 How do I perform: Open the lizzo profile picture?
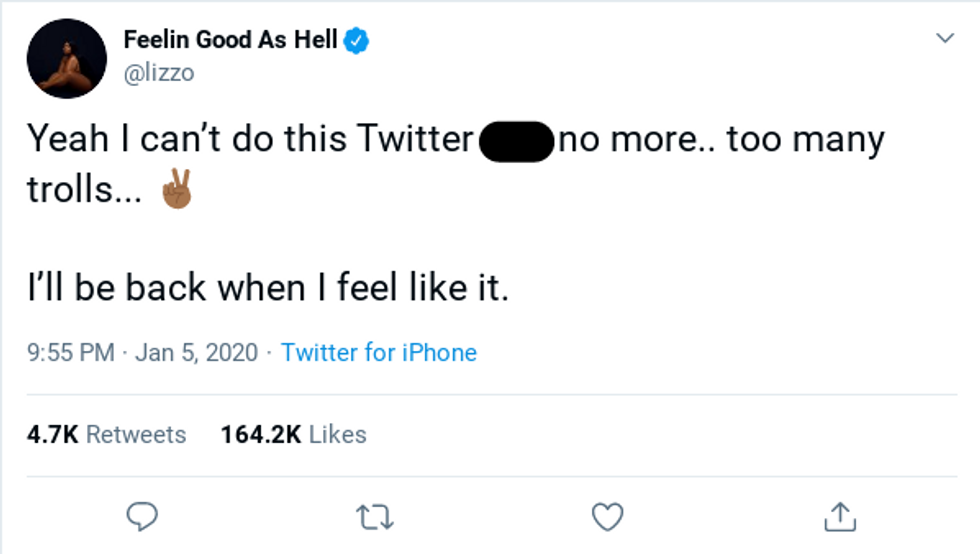pyautogui.click(x=67, y=58)
